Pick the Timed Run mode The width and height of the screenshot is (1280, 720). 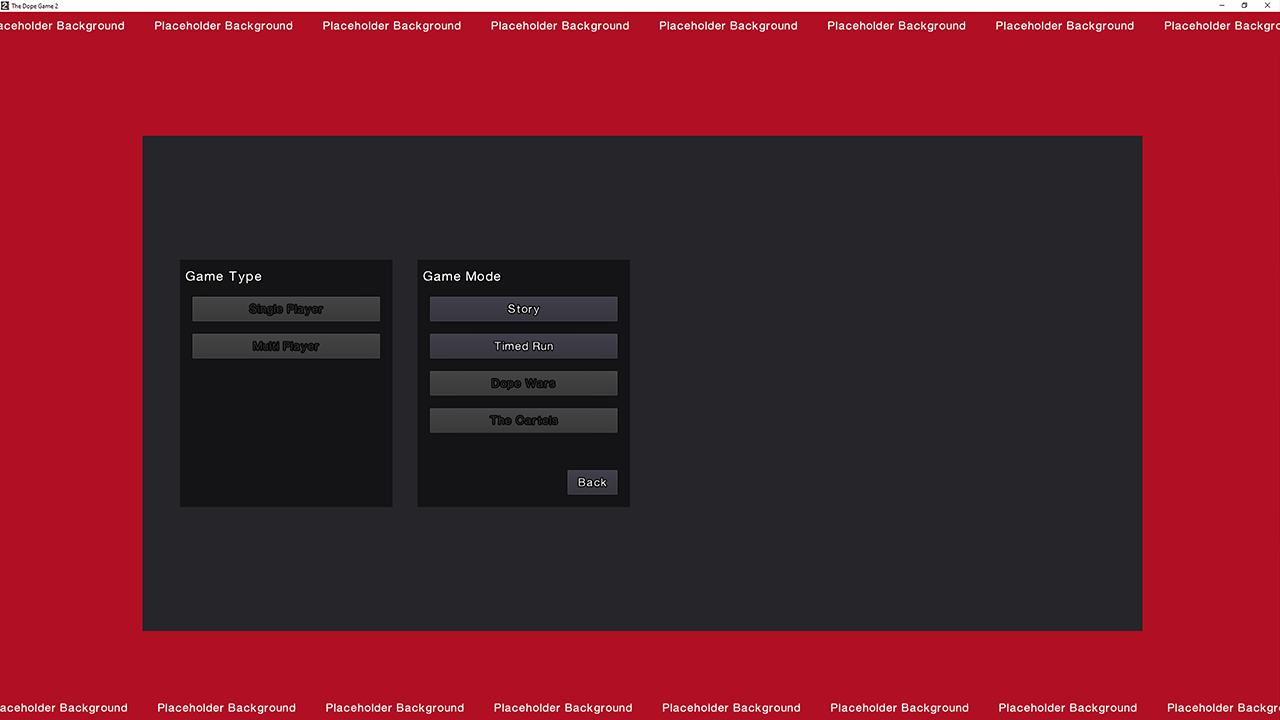coord(523,346)
